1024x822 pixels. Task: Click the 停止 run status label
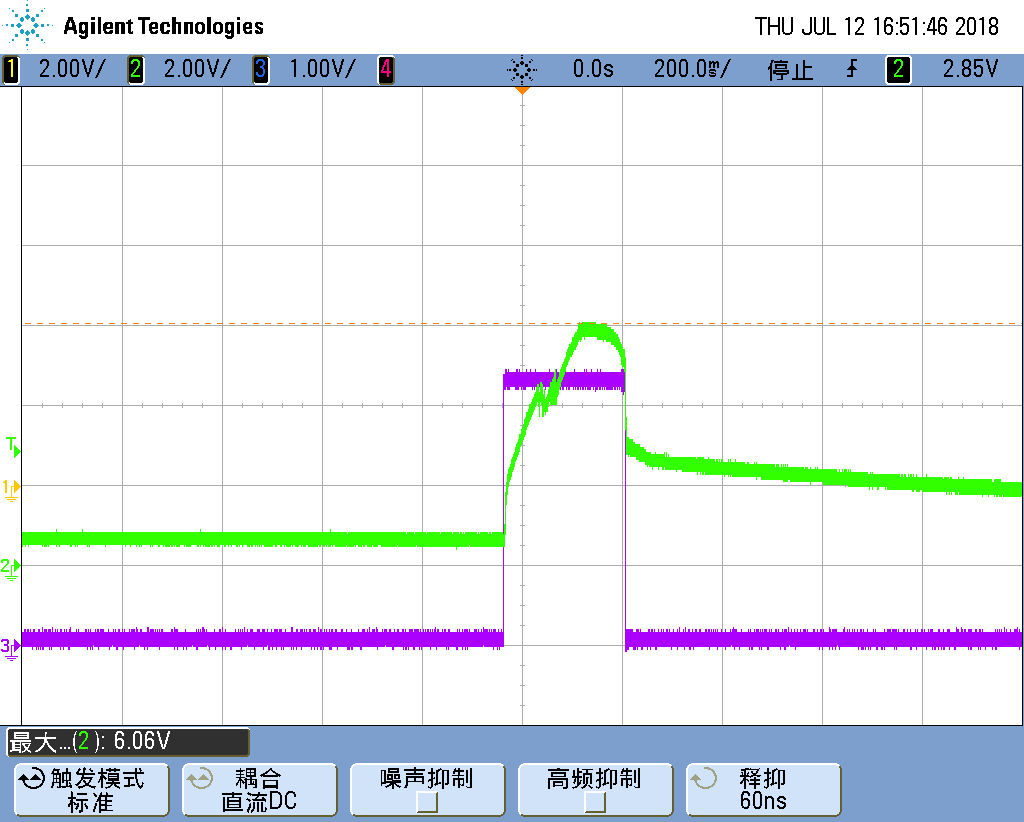coord(790,70)
